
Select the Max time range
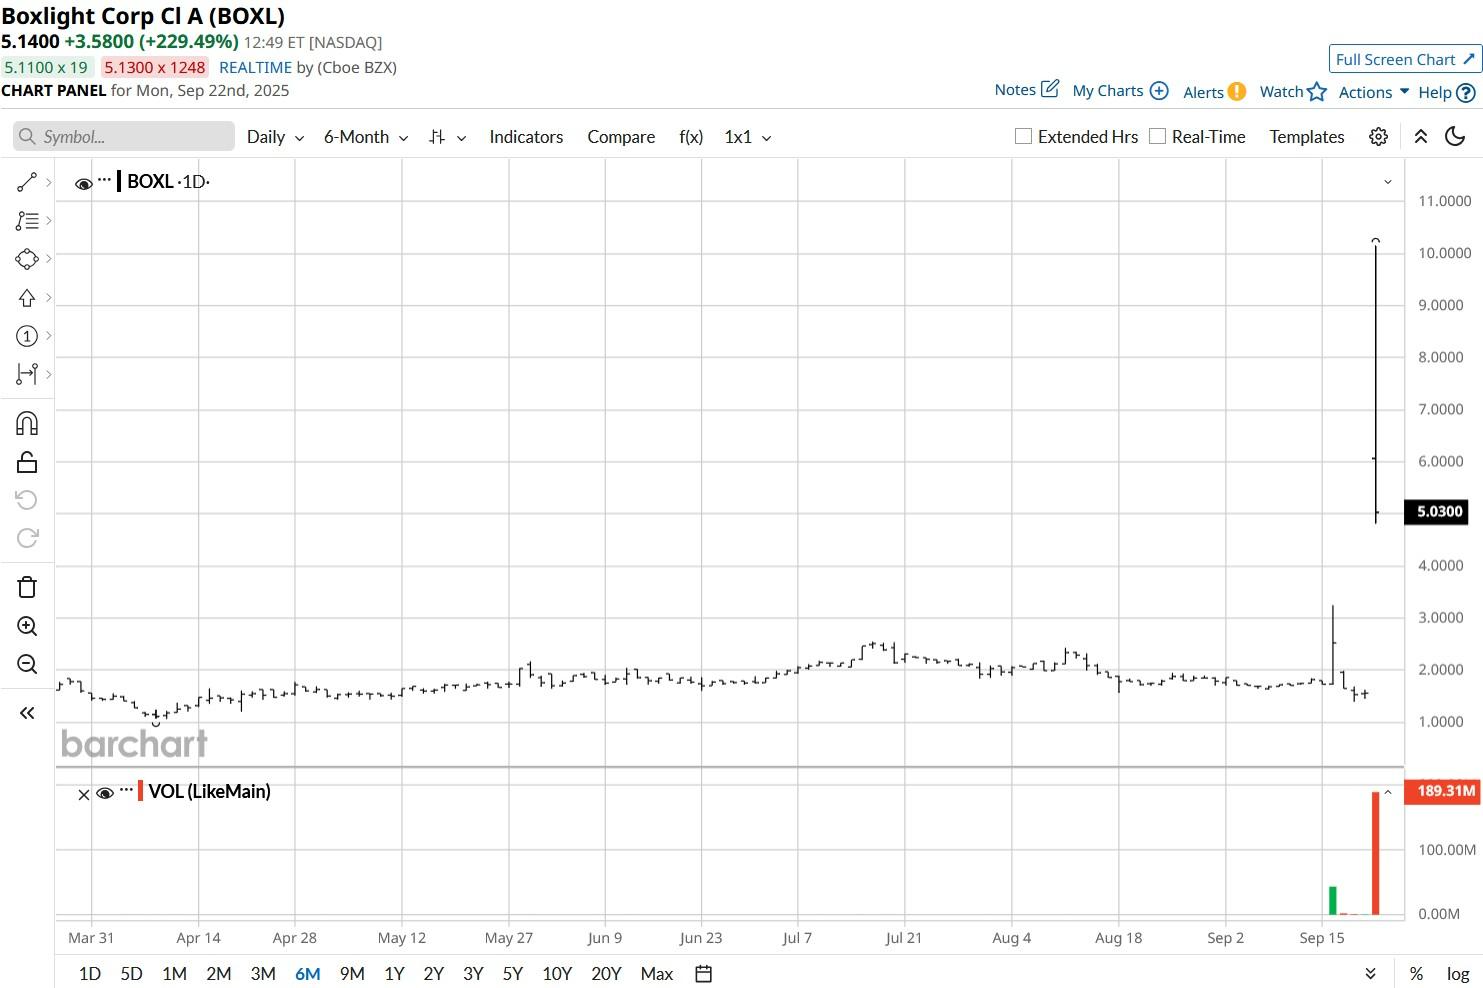click(x=656, y=974)
